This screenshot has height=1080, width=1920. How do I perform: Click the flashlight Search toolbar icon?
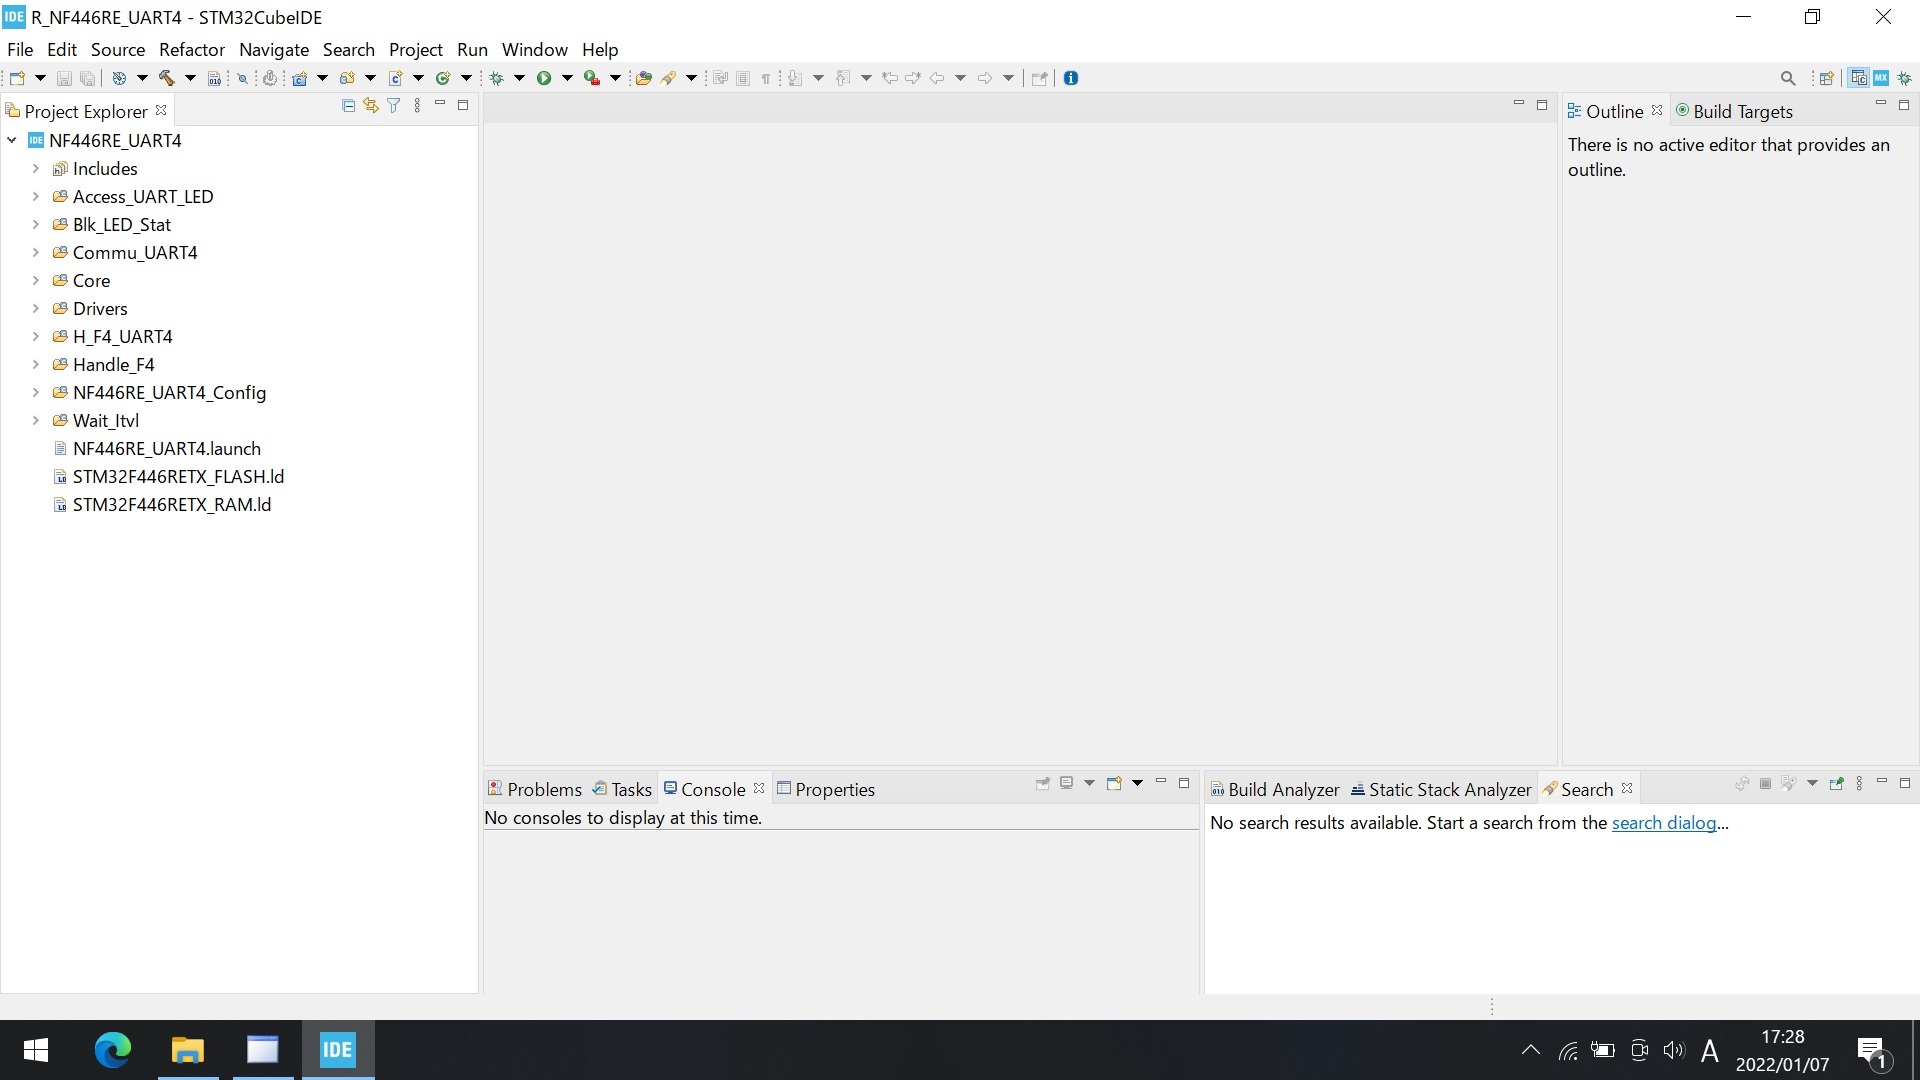(x=668, y=78)
